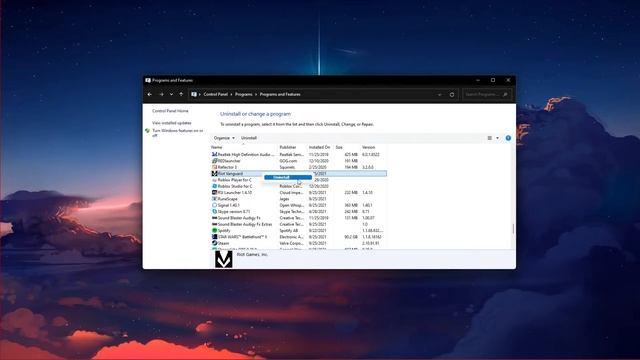Open recent locations dropdown arrow
Viewport: 640px width, 360px height.
171,94
